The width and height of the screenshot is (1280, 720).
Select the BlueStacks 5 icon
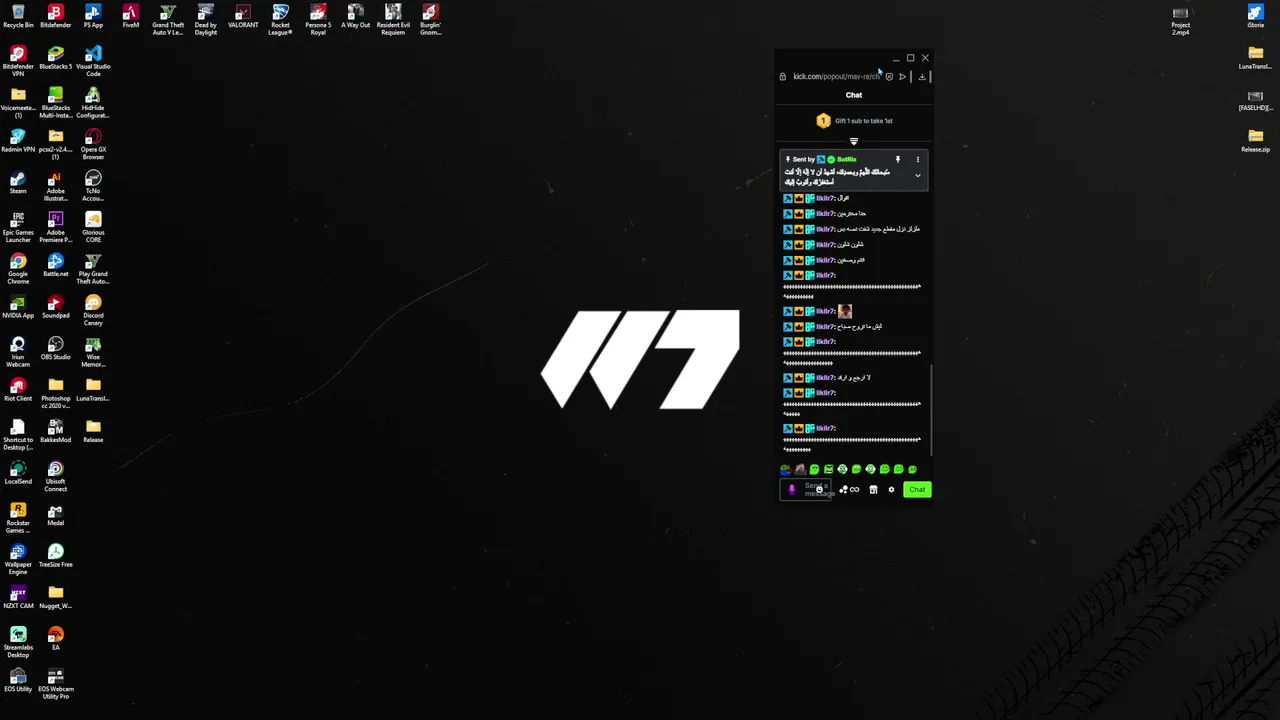[55, 58]
